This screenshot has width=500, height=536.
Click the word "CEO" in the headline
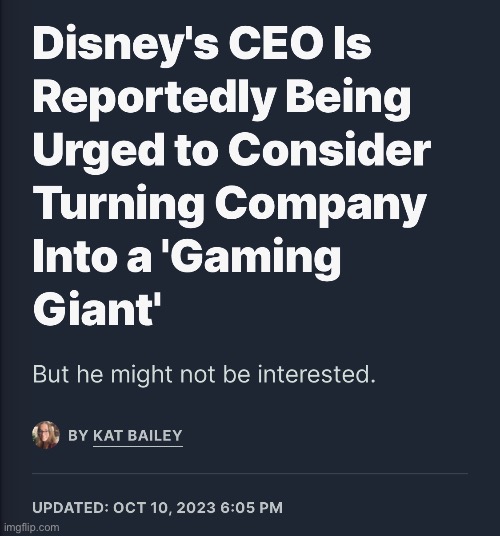[276, 43]
